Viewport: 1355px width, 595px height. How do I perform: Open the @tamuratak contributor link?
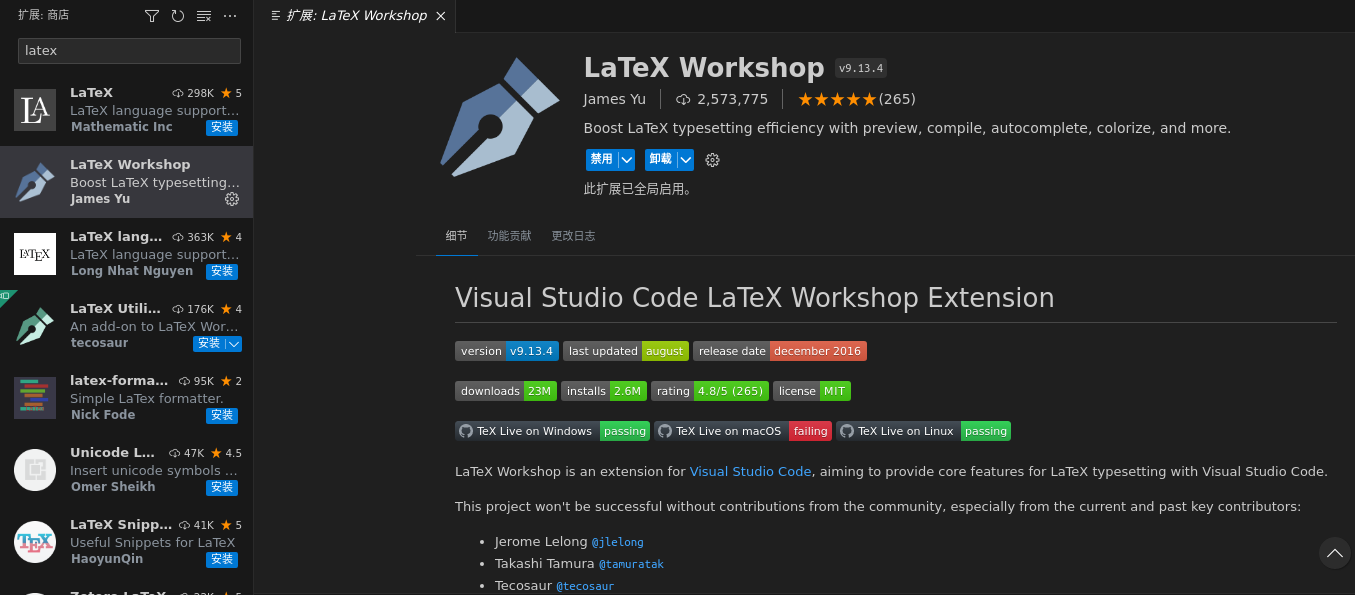click(x=631, y=564)
